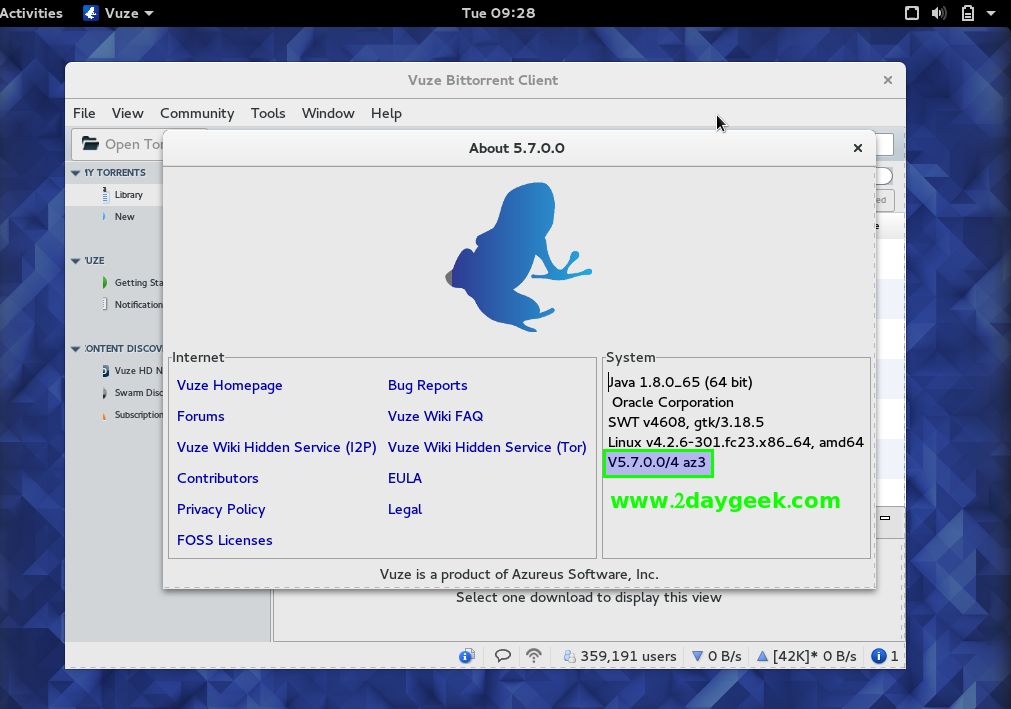Image resolution: width=1011 pixels, height=709 pixels.
Task: Select Library in the sidebar
Action: (x=128, y=195)
